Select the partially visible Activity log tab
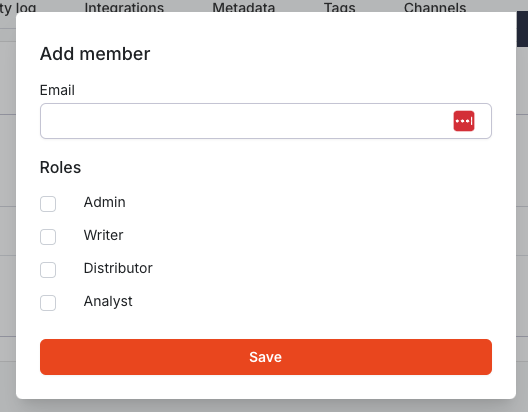Image resolution: width=528 pixels, height=412 pixels. [x=18, y=7]
